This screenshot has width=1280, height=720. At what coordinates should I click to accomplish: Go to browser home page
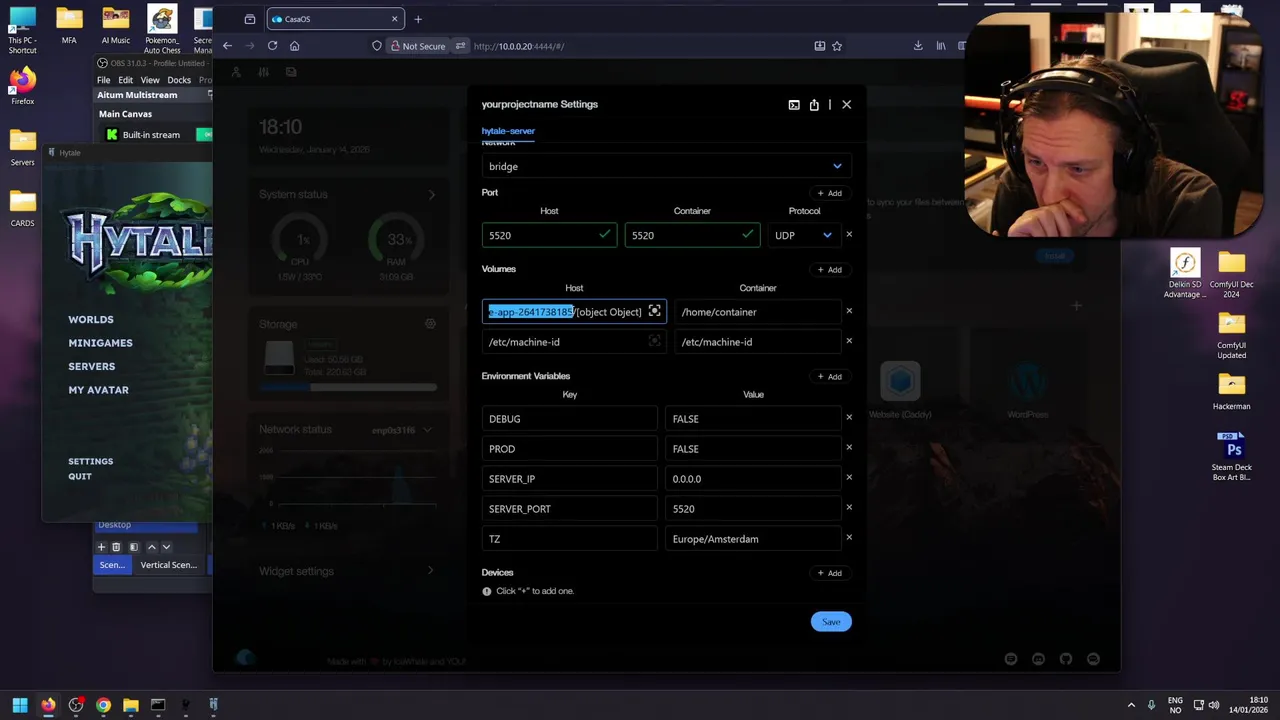(x=294, y=46)
